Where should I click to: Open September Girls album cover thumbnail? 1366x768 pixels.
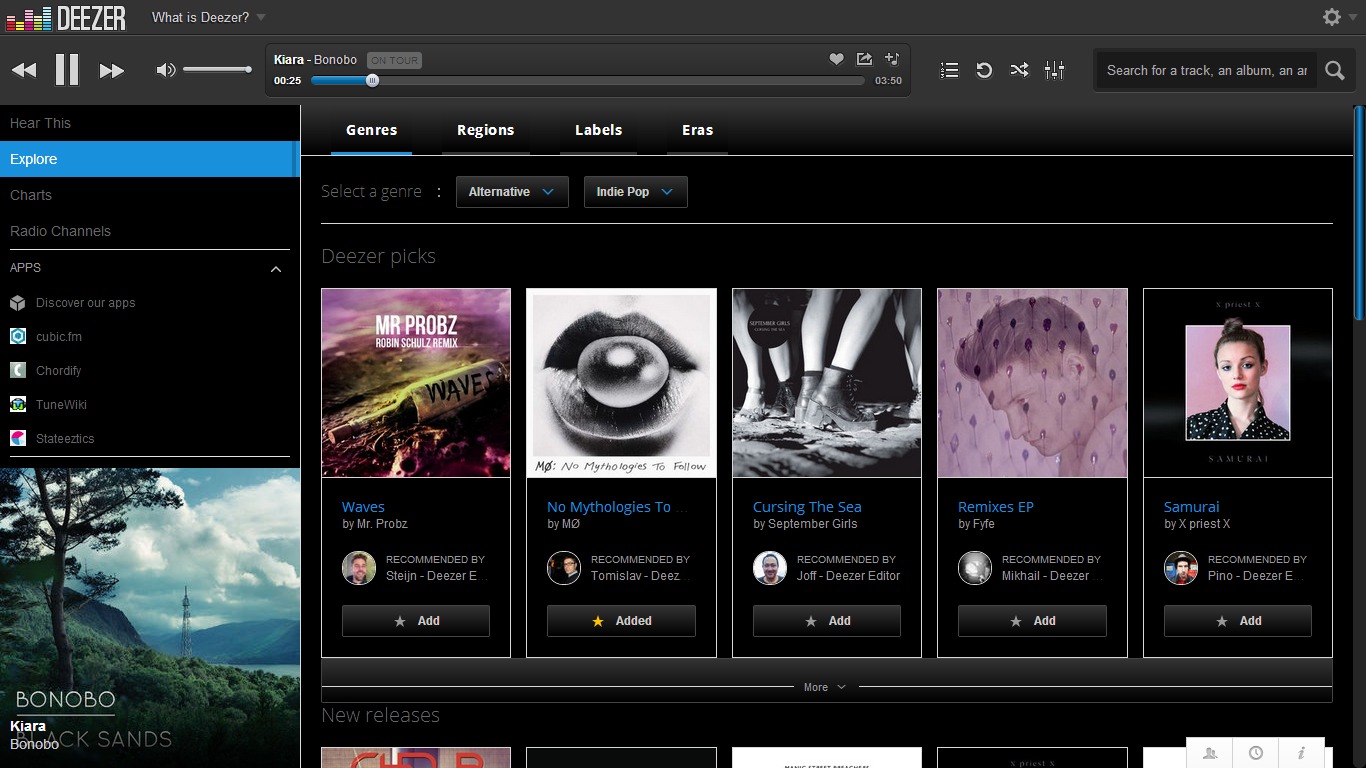tap(827, 383)
